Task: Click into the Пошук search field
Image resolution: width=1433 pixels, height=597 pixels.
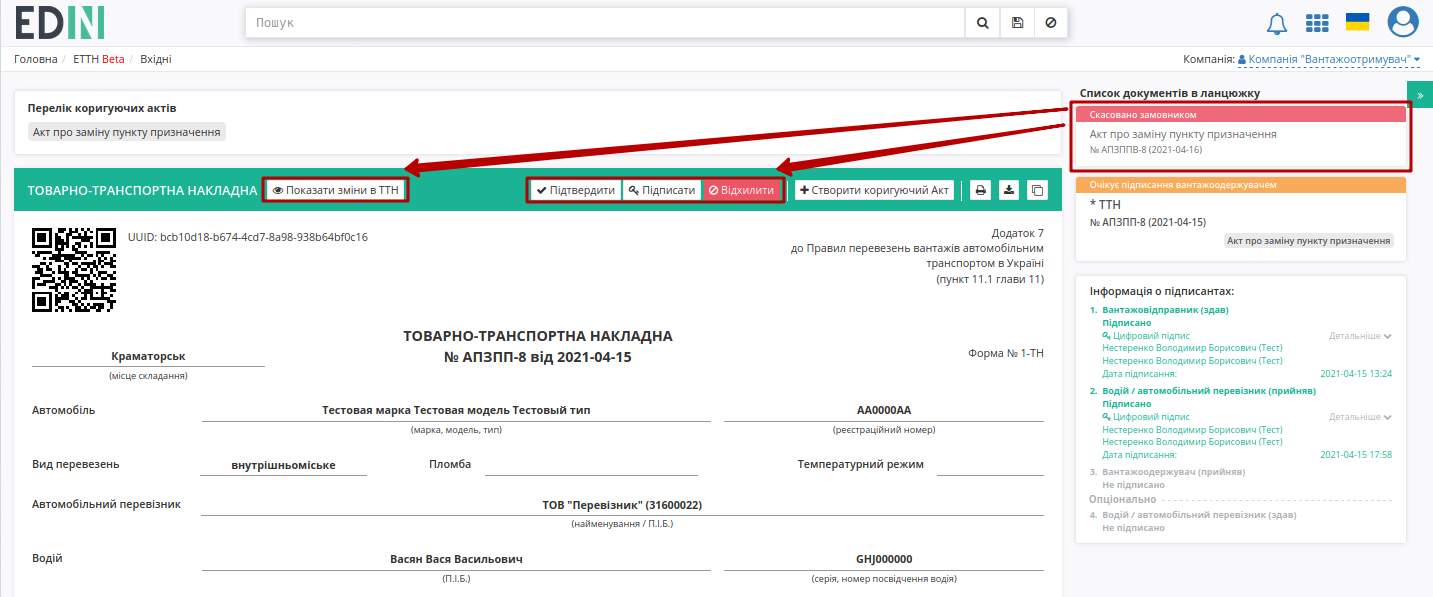Action: point(605,22)
